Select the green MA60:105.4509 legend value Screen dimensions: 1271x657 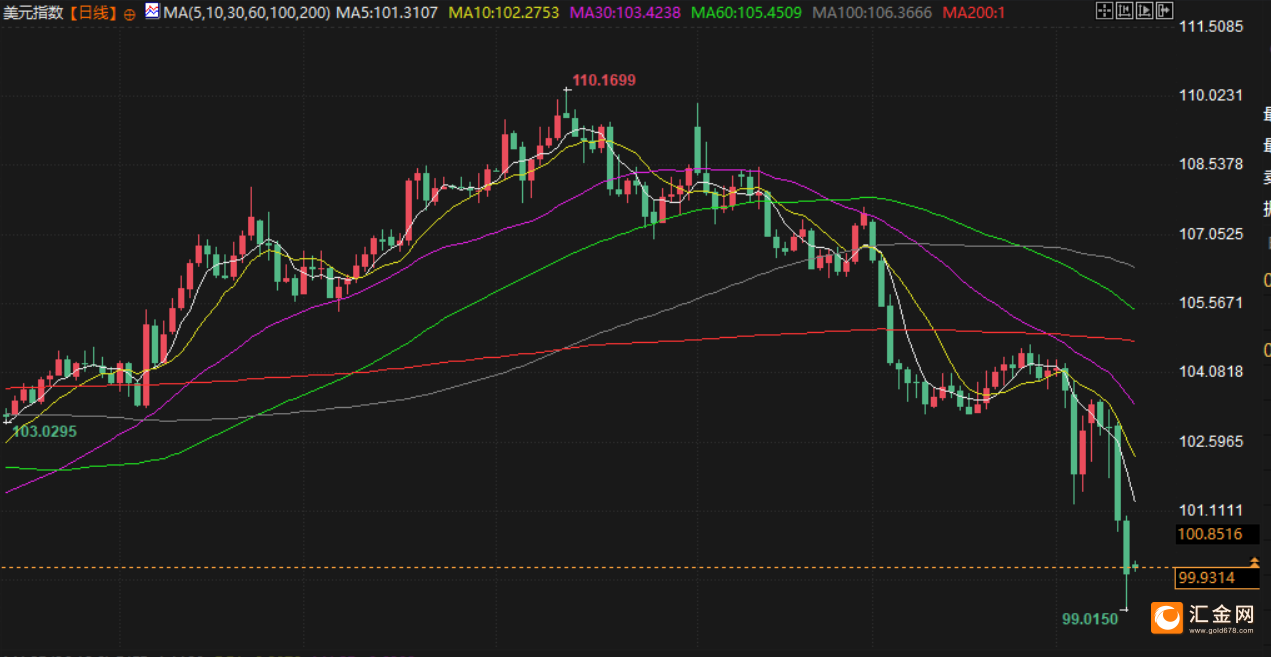[x=747, y=13]
